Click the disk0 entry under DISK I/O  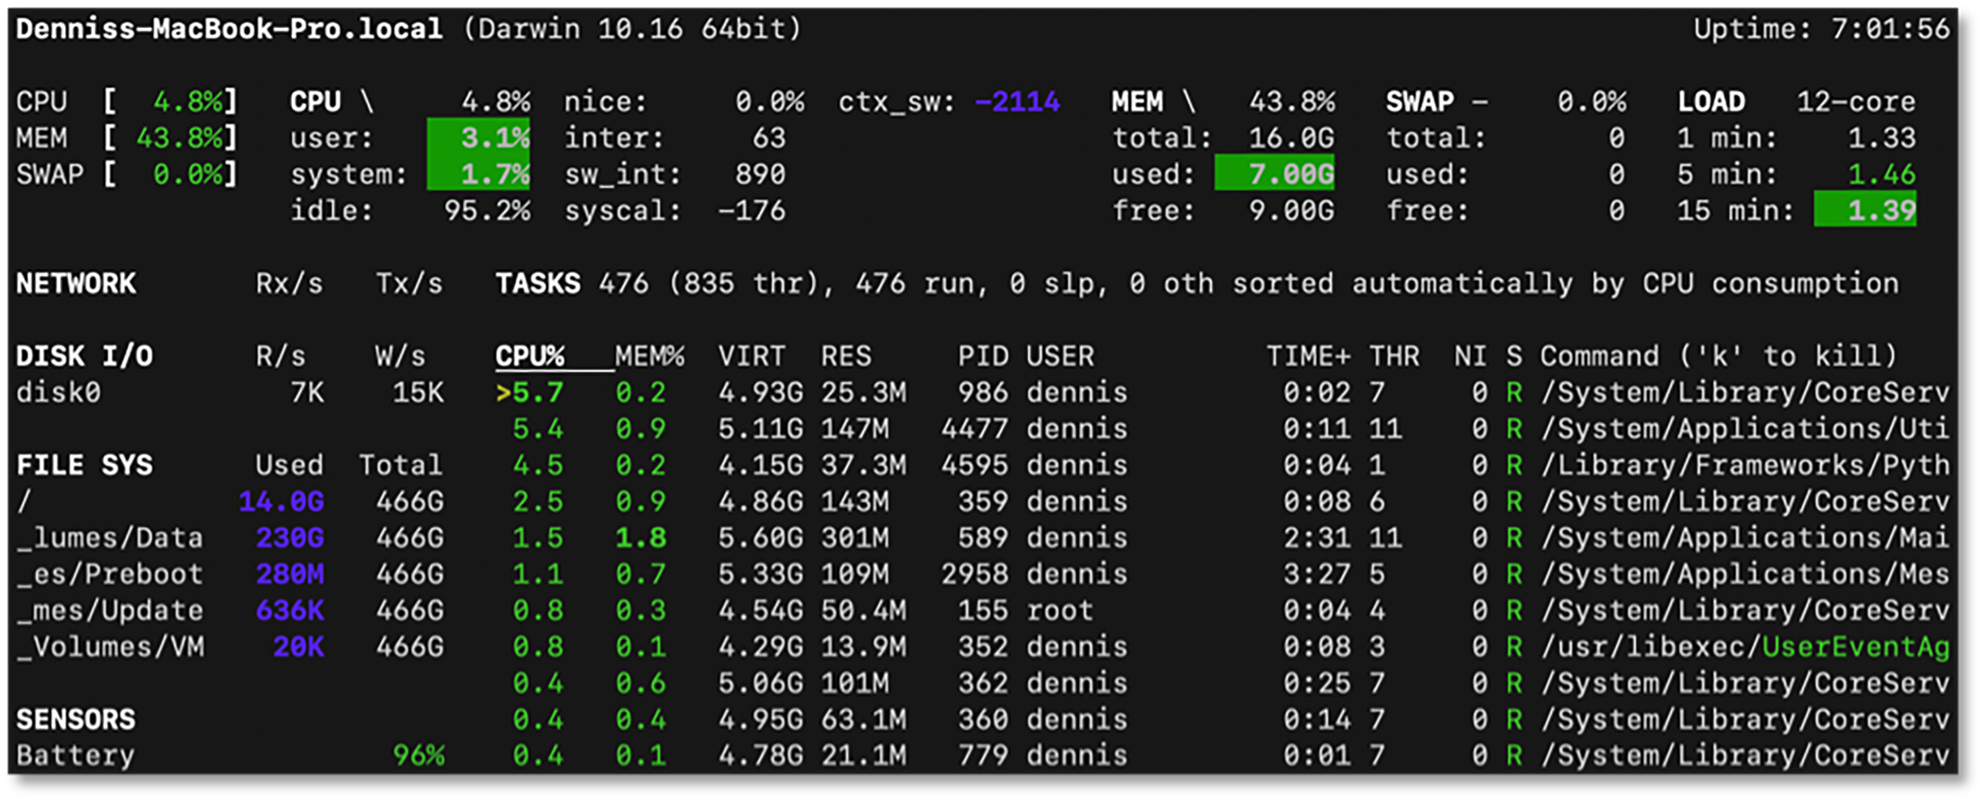click(58, 393)
